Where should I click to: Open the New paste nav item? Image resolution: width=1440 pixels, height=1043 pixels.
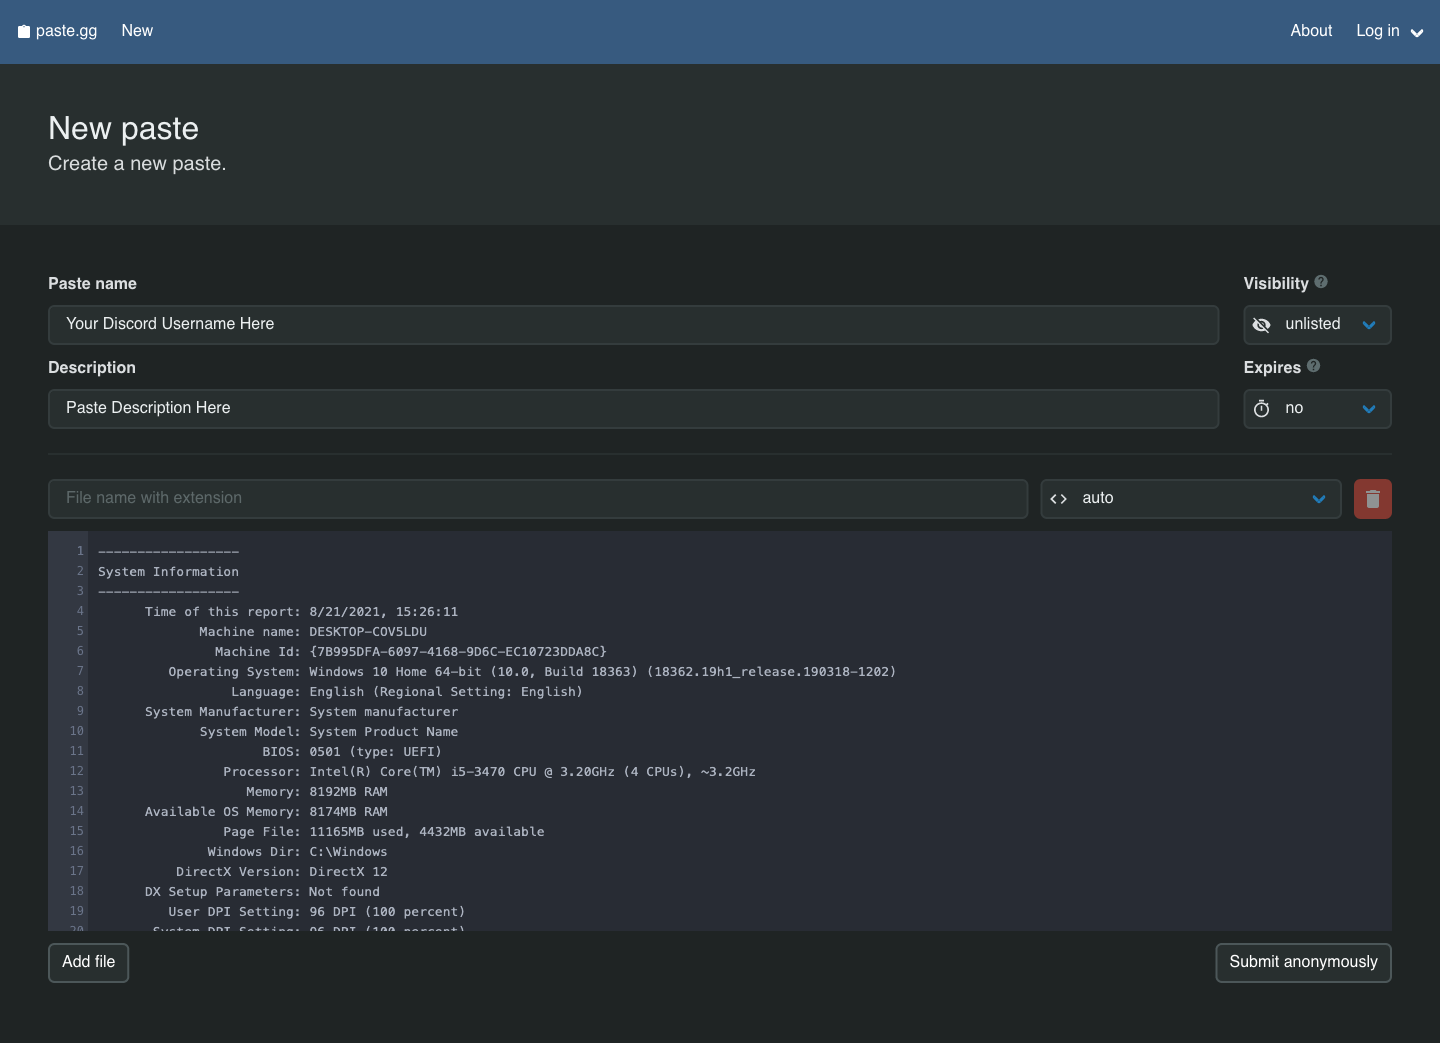(137, 31)
